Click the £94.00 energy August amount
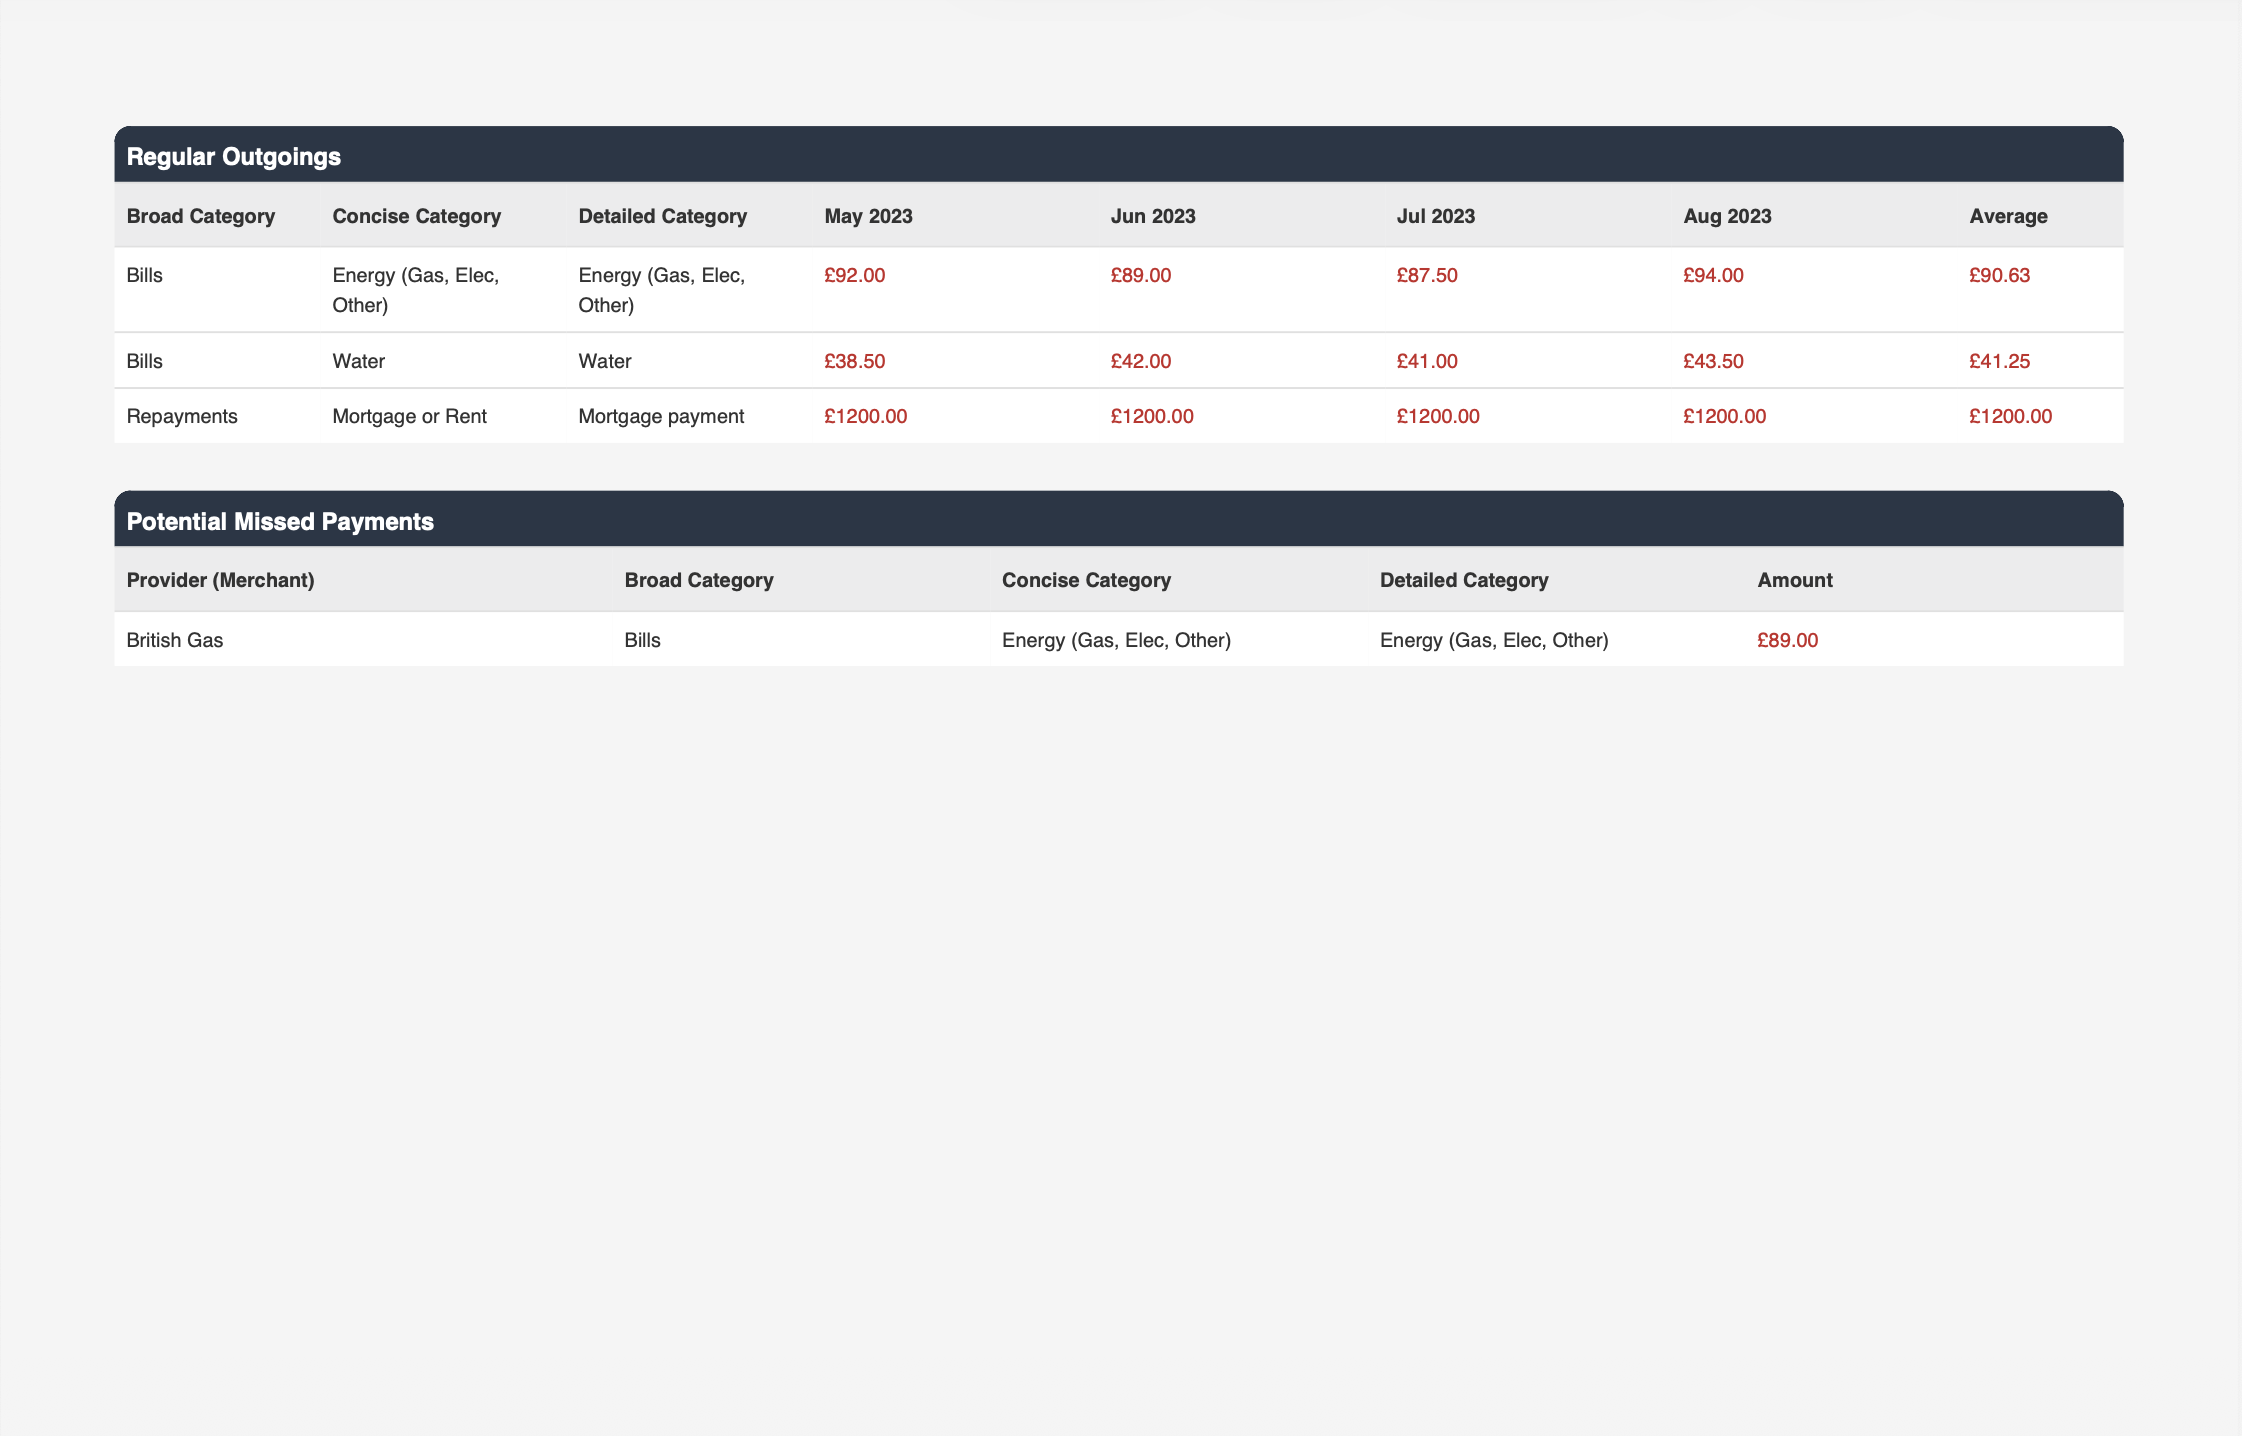Screen dimensions: 2242x1436 (x=1713, y=275)
